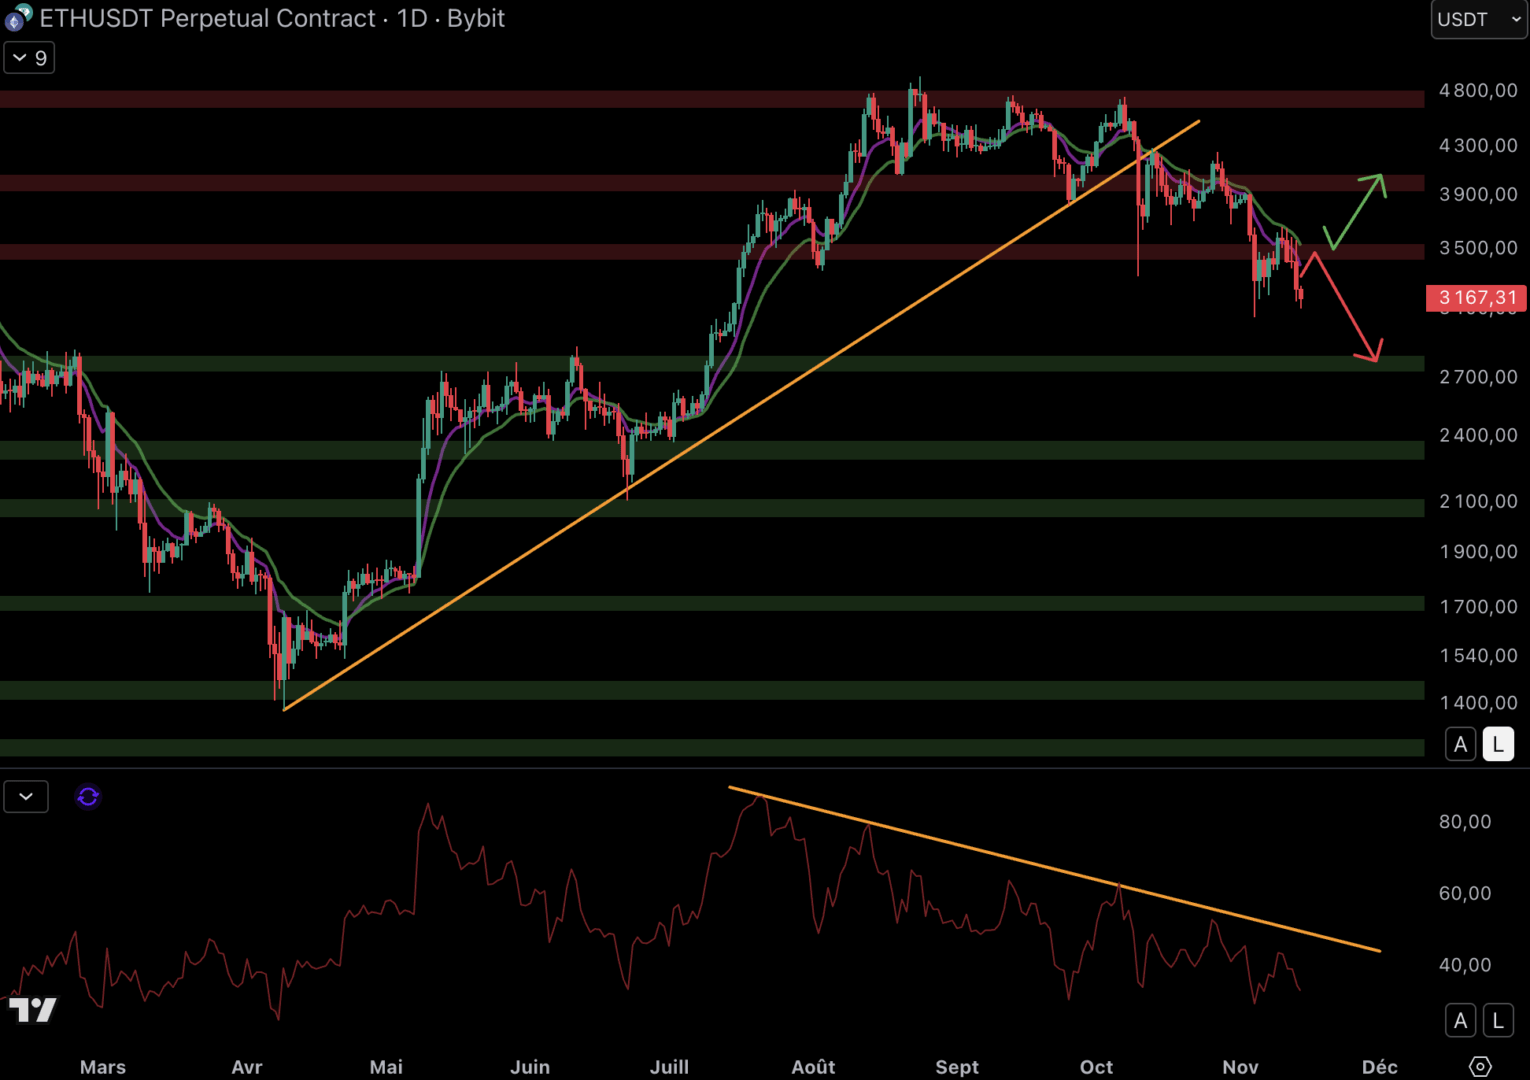Click the red price label showing 3167,31

pos(1474,298)
